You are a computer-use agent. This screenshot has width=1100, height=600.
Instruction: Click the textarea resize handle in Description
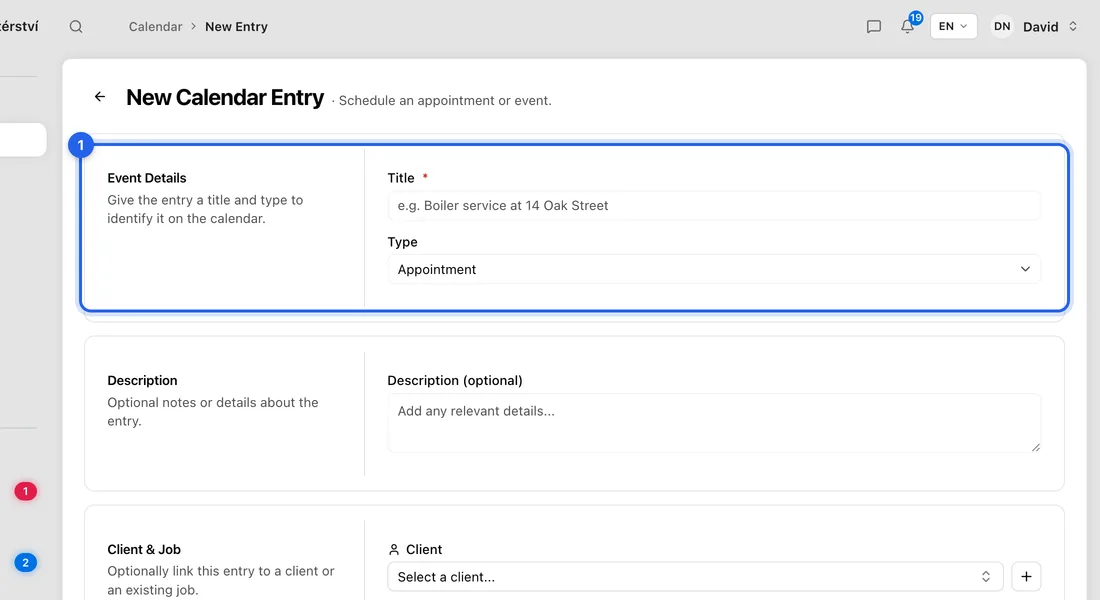pyautogui.click(x=1035, y=447)
